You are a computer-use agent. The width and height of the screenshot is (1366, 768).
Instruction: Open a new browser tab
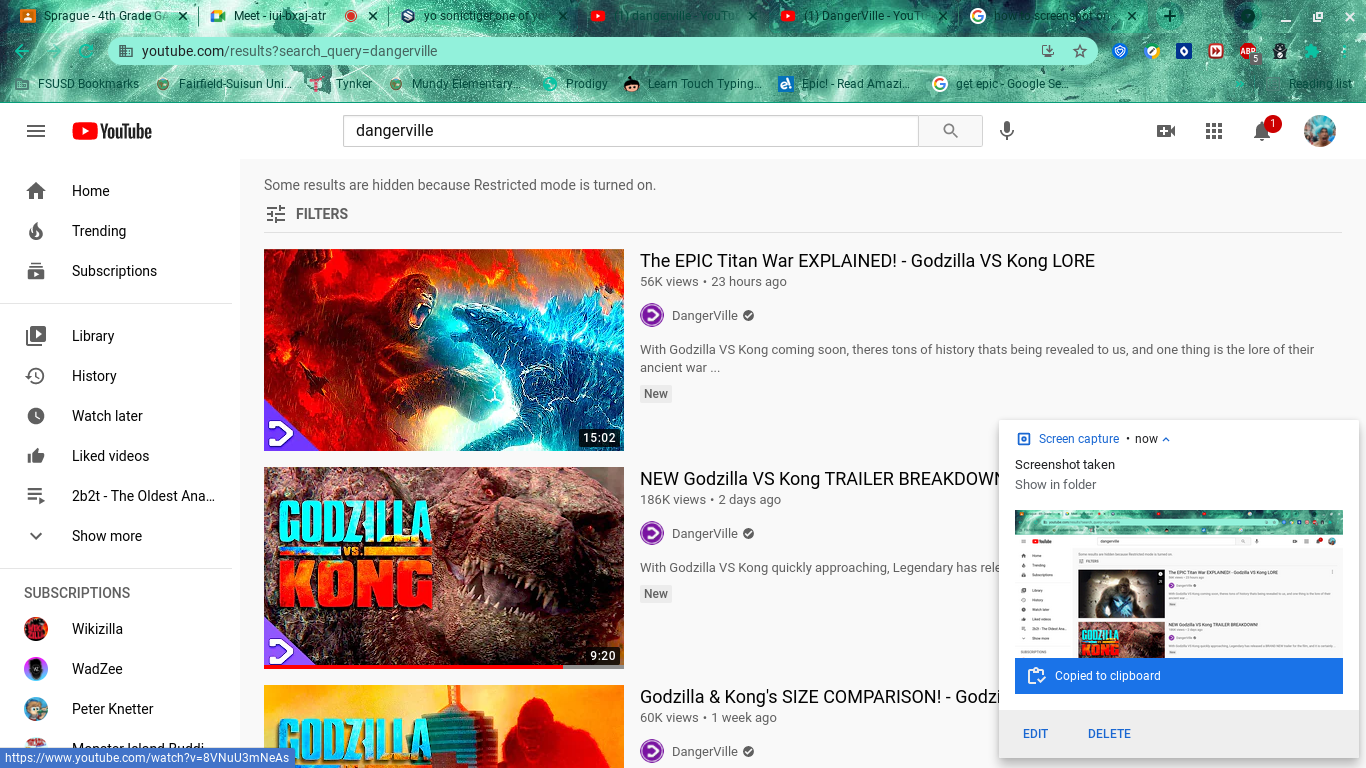click(1170, 16)
